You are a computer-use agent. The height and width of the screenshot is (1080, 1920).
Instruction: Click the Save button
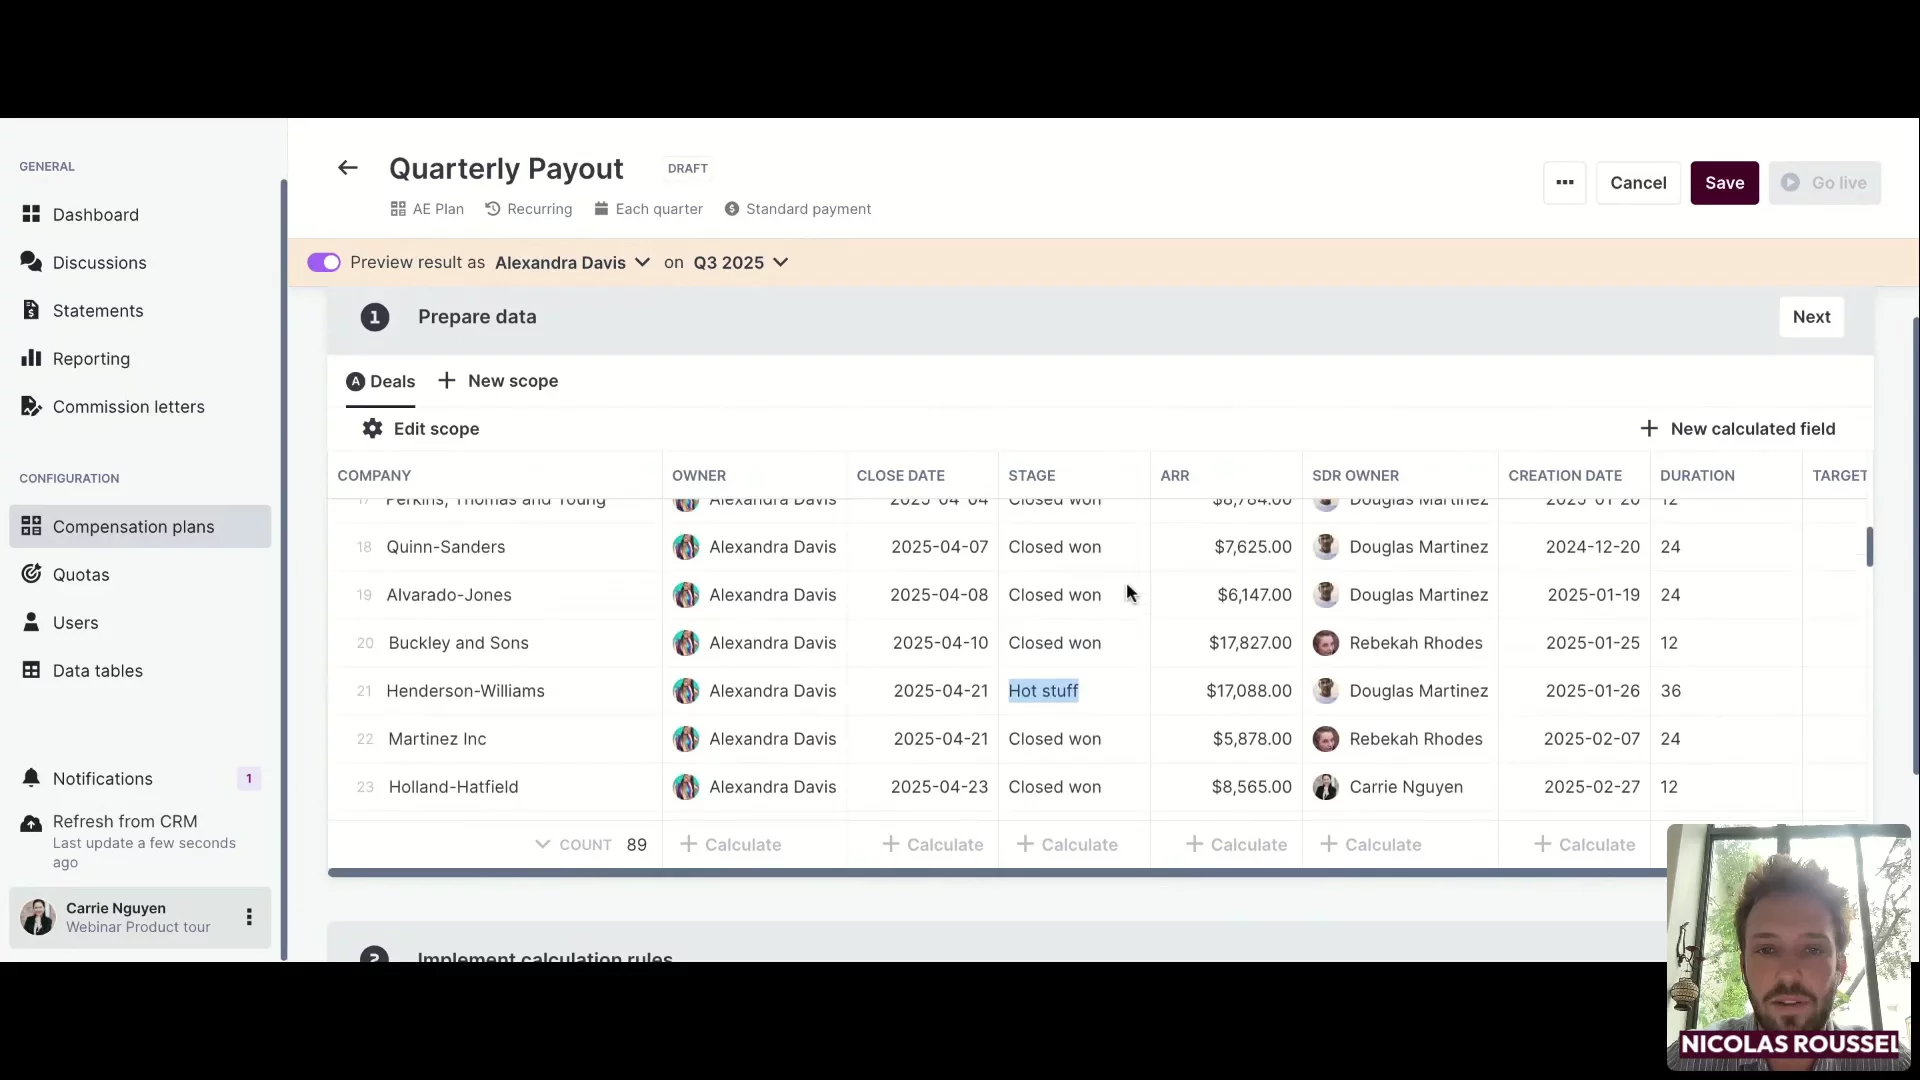click(x=1724, y=183)
